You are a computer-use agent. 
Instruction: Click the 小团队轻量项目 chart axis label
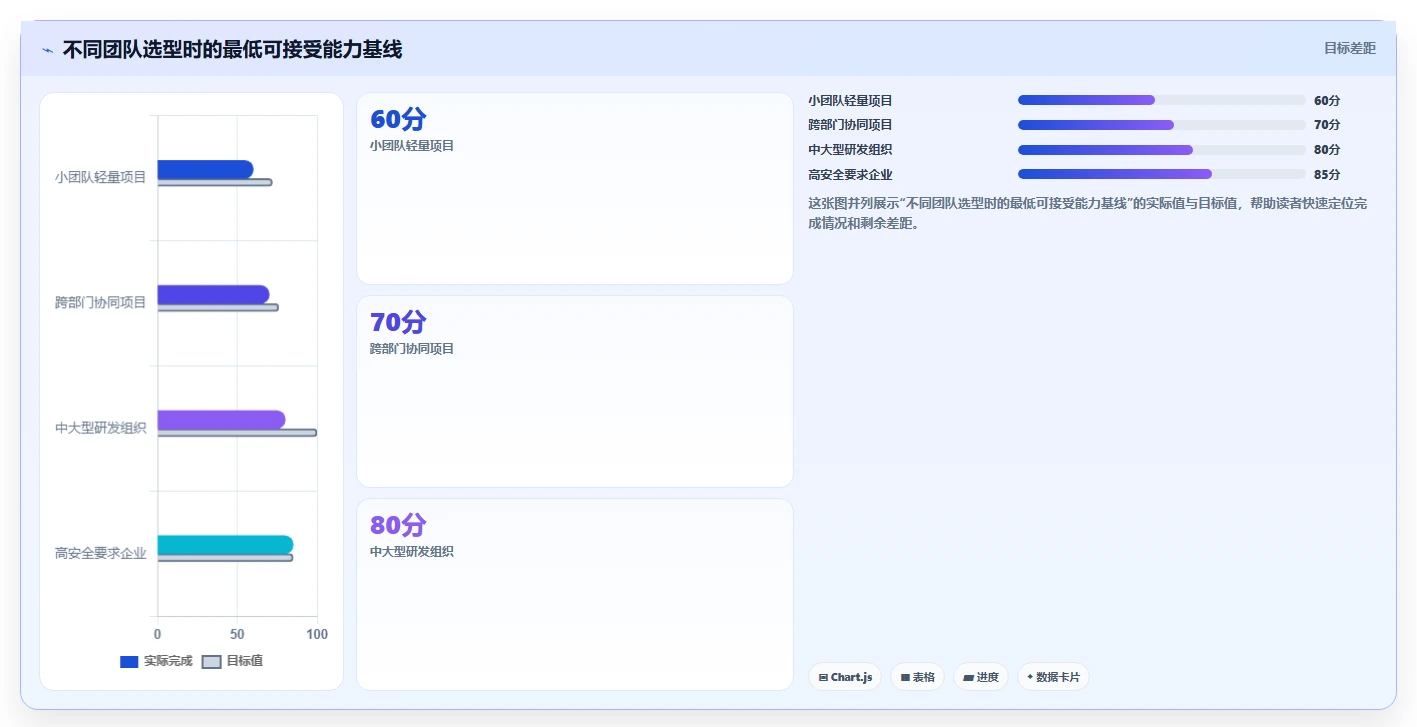[x=100, y=177]
